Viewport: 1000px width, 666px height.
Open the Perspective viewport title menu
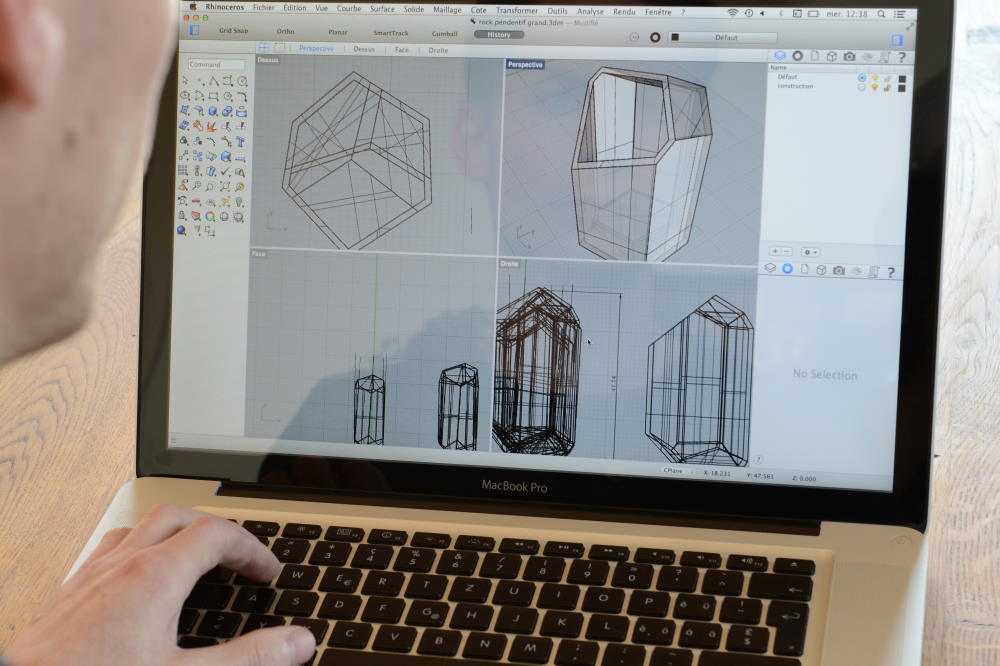525,64
